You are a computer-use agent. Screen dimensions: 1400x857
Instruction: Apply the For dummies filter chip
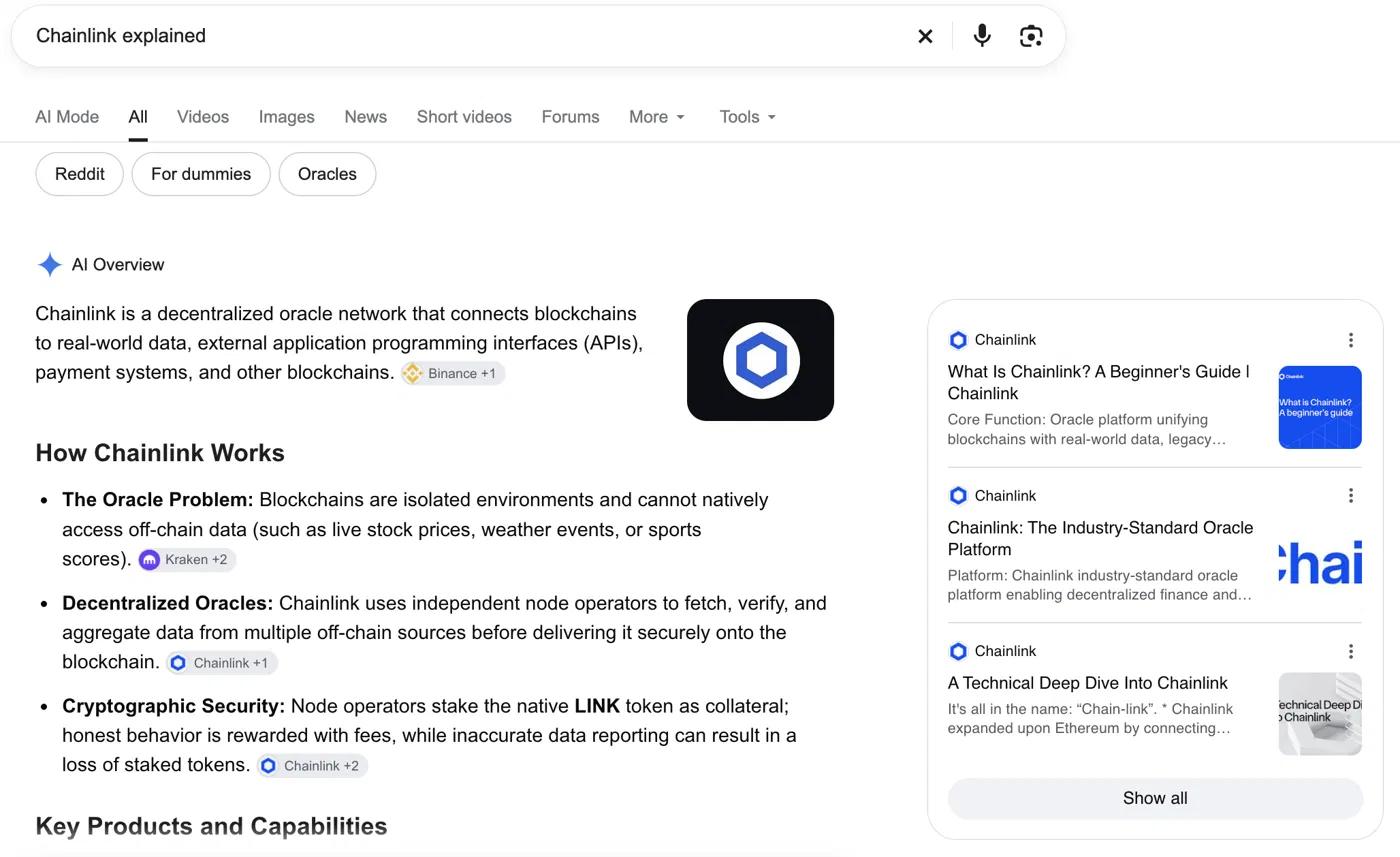(x=201, y=174)
